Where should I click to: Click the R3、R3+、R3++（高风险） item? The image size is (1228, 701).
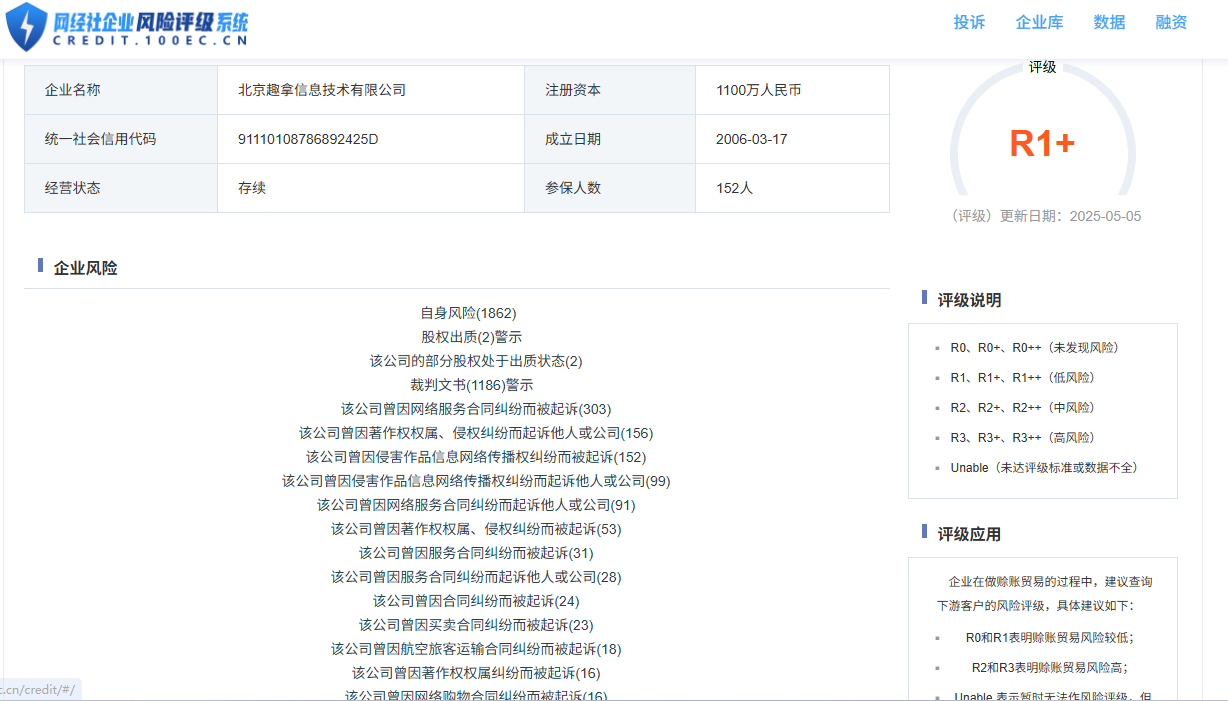(x=1023, y=438)
